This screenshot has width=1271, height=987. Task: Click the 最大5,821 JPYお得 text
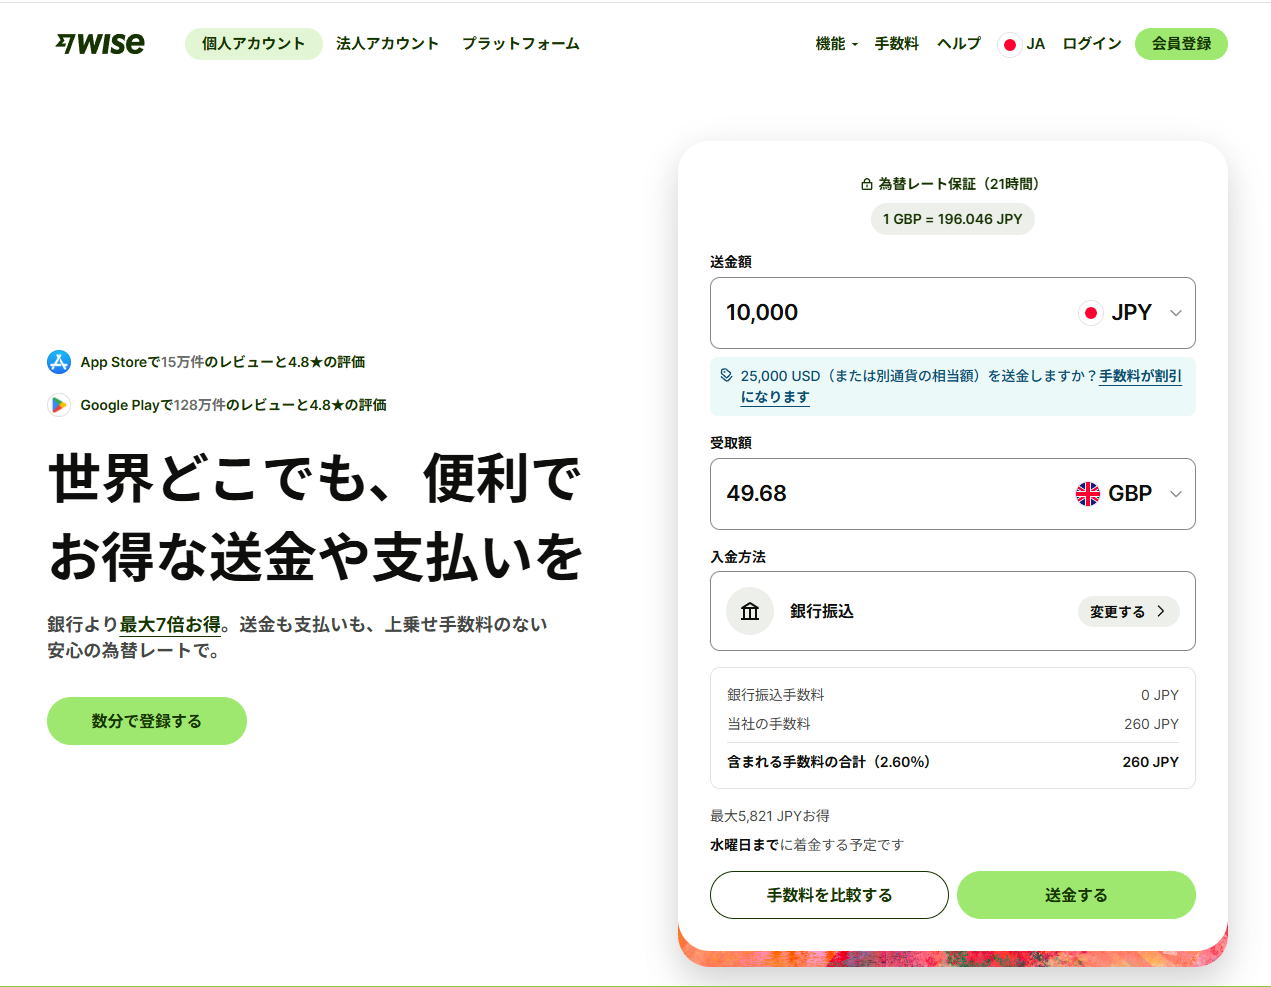click(770, 816)
